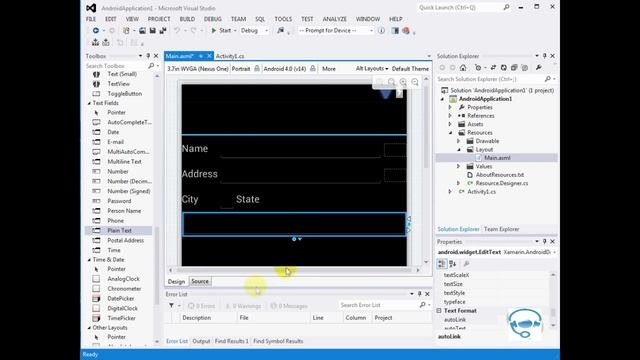The height and width of the screenshot is (360, 640).
Task: Open the BUILD menu
Action: tap(187, 19)
